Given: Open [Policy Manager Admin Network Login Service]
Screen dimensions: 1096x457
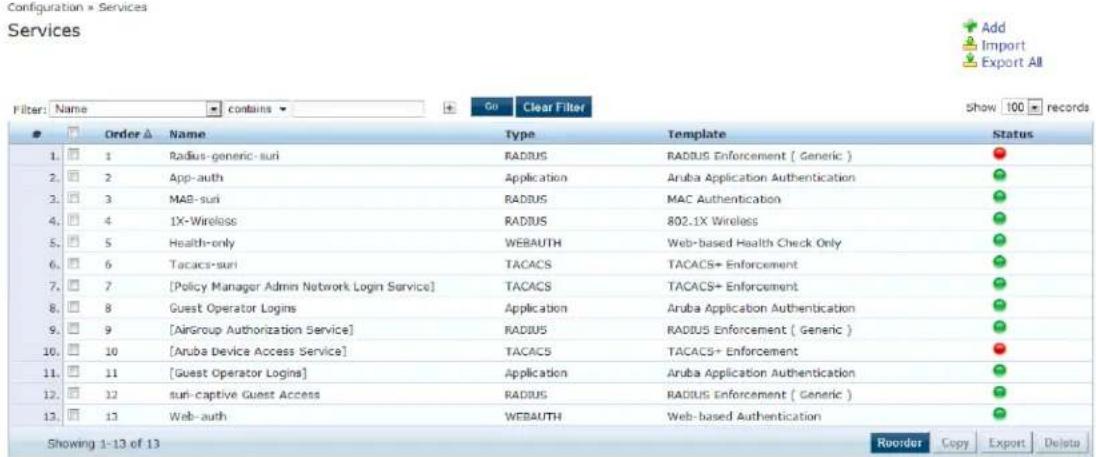Looking at the screenshot, I should tap(303, 286).
